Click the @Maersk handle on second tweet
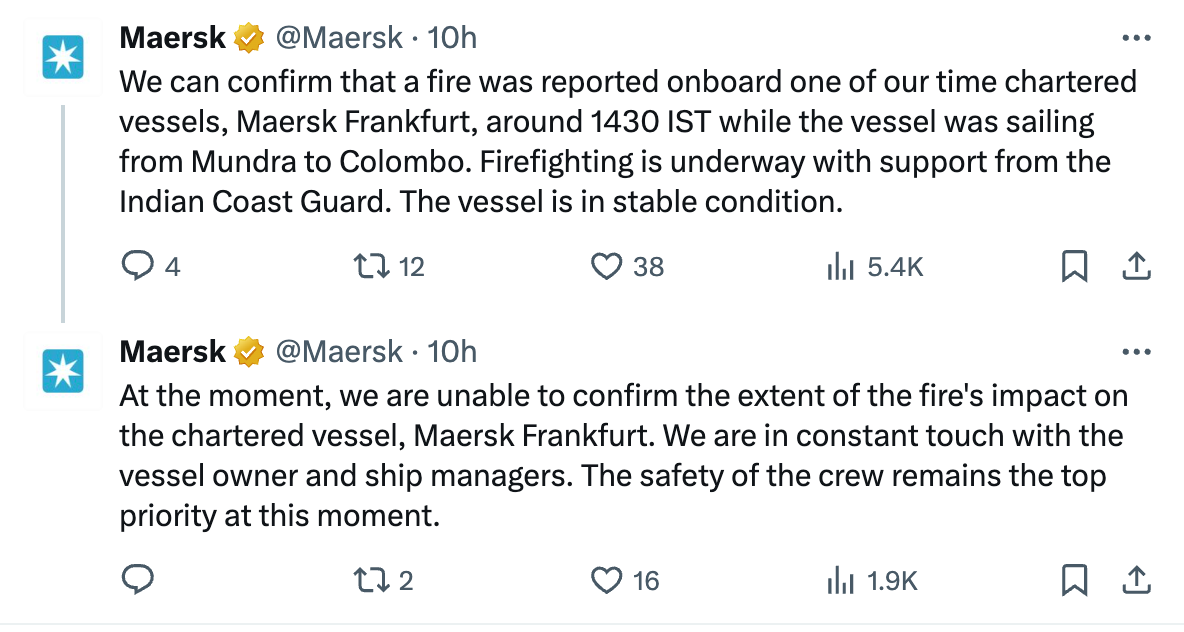 338,352
